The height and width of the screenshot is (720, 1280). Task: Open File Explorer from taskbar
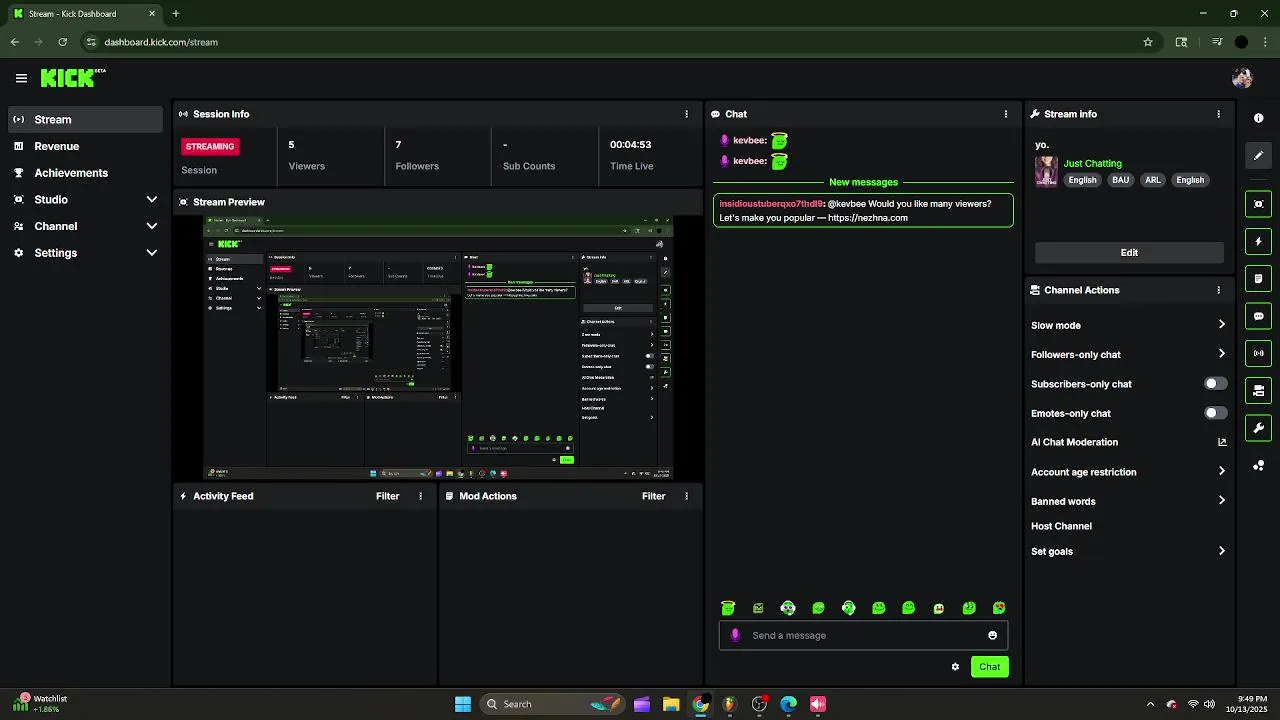[x=671, y=704]
